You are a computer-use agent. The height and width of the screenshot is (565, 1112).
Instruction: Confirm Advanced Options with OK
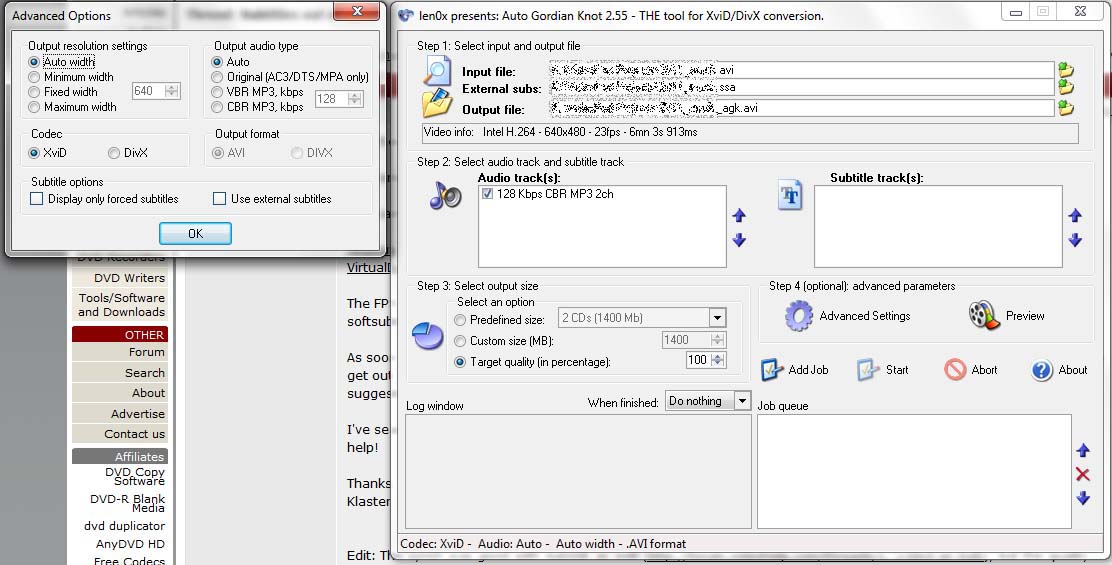pyautogui.click(x=195, y=233)
